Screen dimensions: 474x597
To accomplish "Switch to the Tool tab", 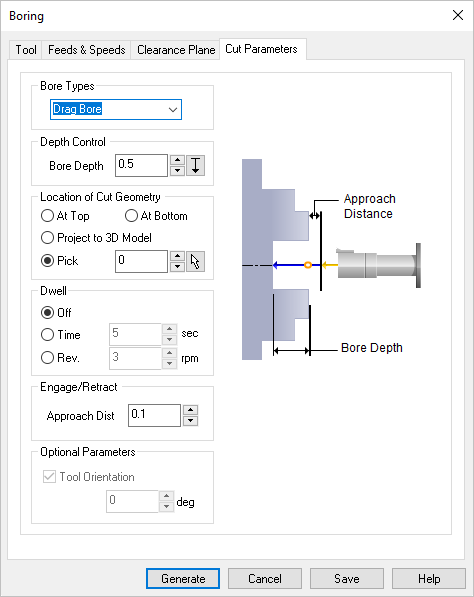I will point(26,50).
